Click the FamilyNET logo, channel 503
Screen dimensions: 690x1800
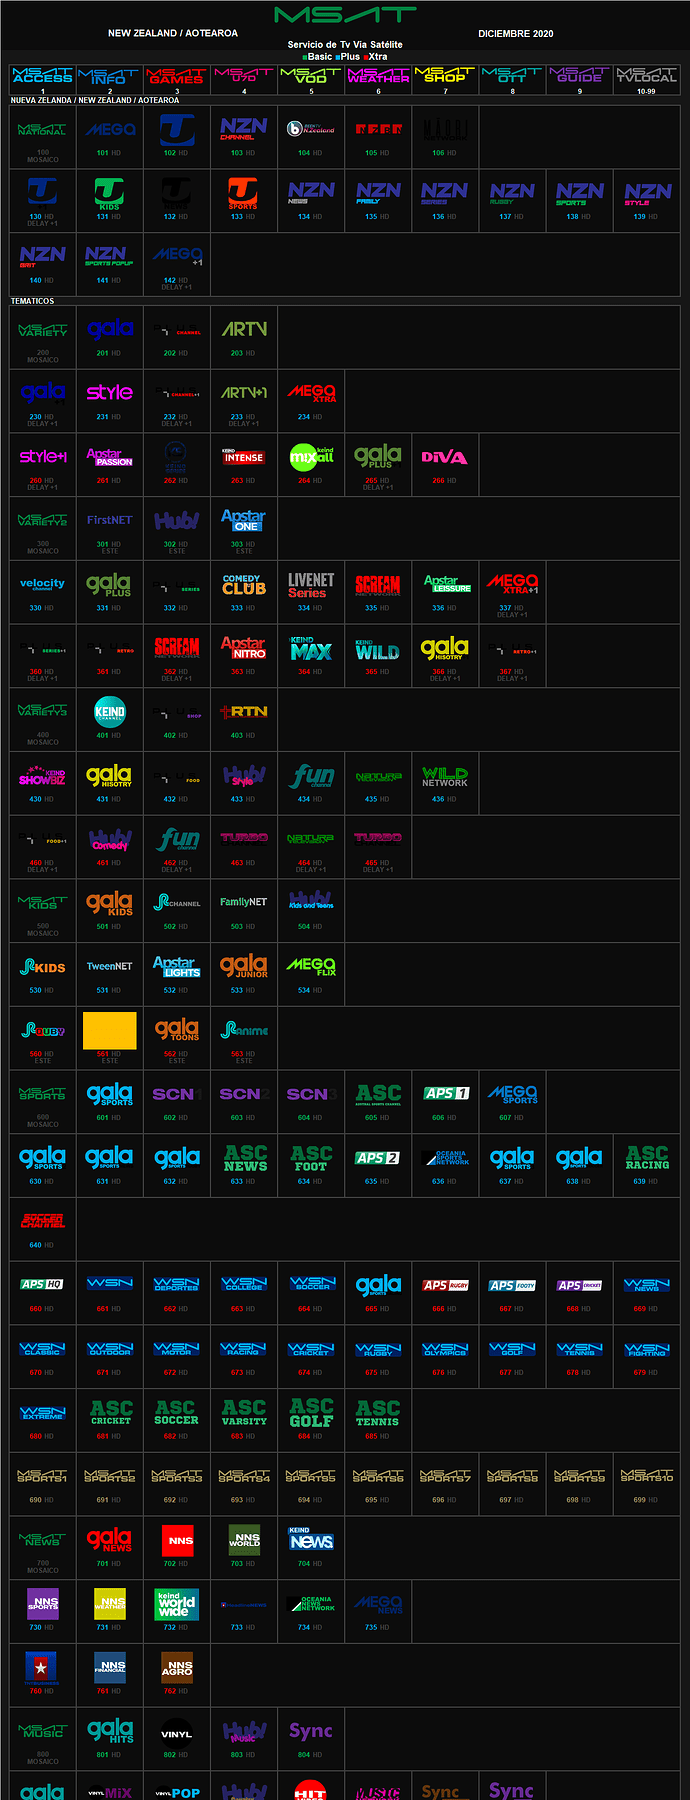point(244,902)
